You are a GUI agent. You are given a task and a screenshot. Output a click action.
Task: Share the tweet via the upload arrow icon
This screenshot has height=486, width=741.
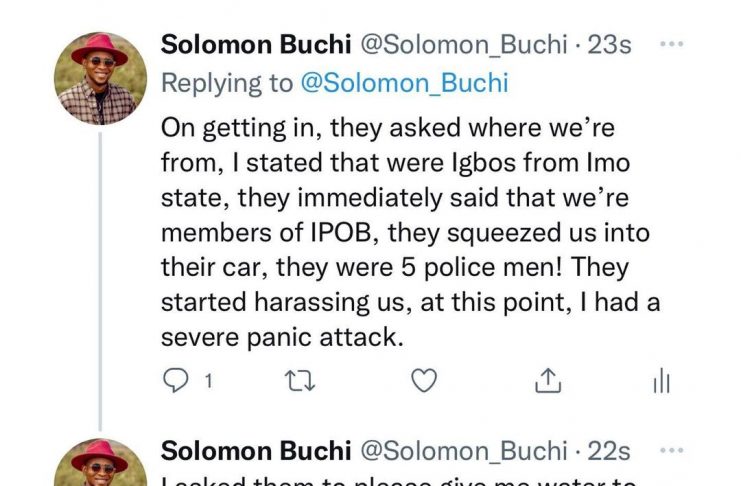coord(548,381)
